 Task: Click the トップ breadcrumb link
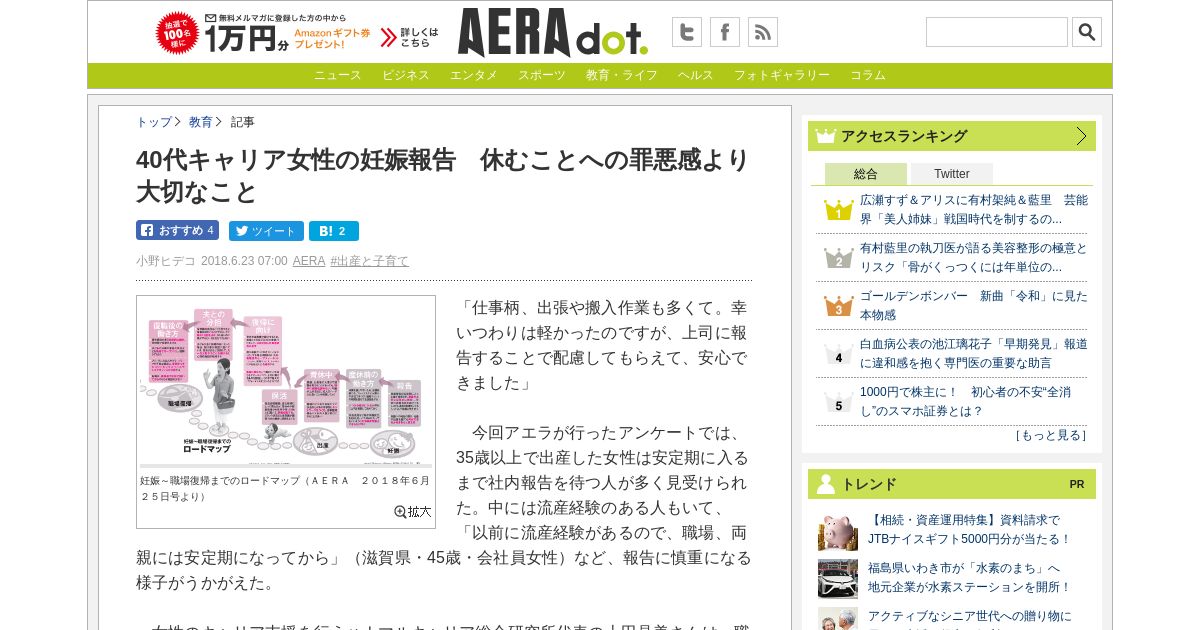(154, 122)
